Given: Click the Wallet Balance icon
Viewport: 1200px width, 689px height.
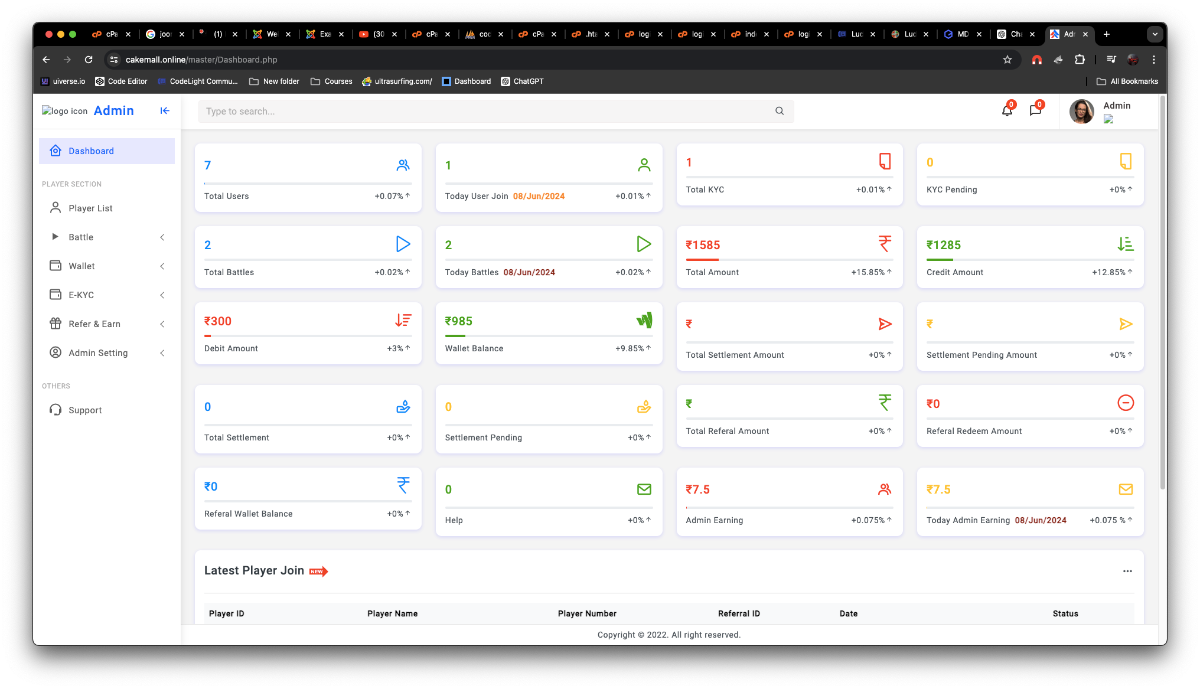Looking at the screenshot, I should (644, 321).
